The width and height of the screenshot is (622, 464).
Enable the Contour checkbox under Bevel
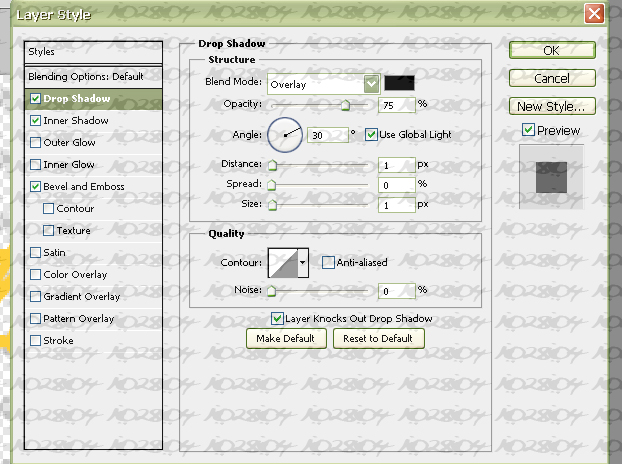(x=48, y=209)
